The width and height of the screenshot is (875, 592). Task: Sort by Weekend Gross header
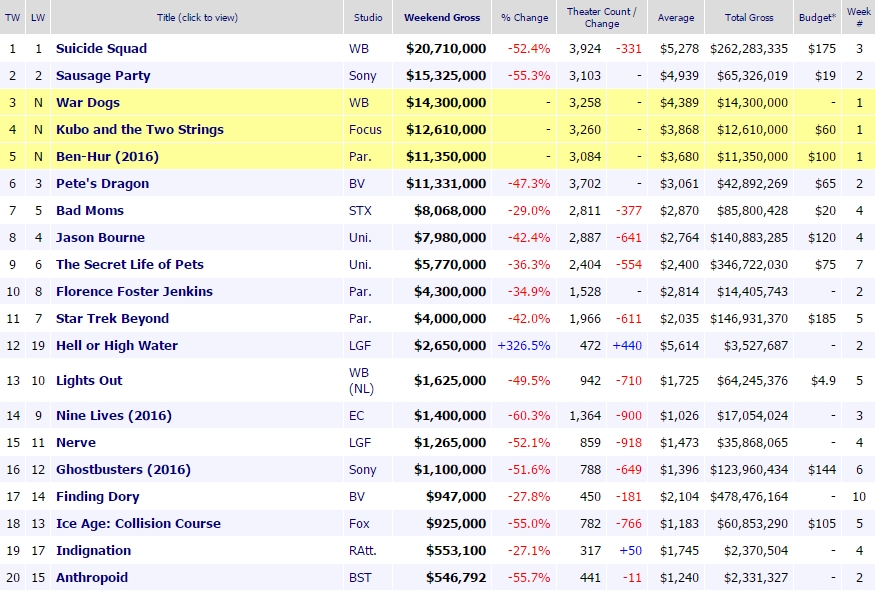442,17
